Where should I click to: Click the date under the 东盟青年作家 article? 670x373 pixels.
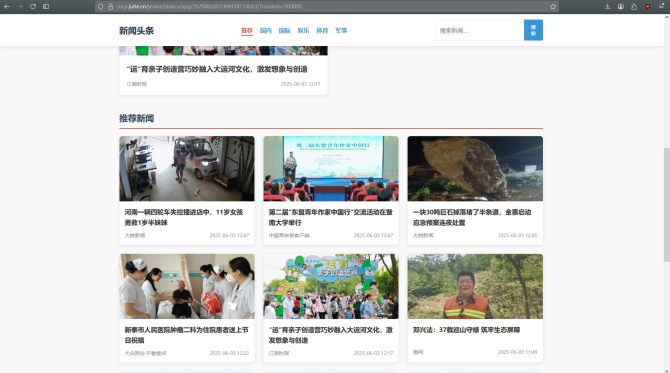pos(373,235)
